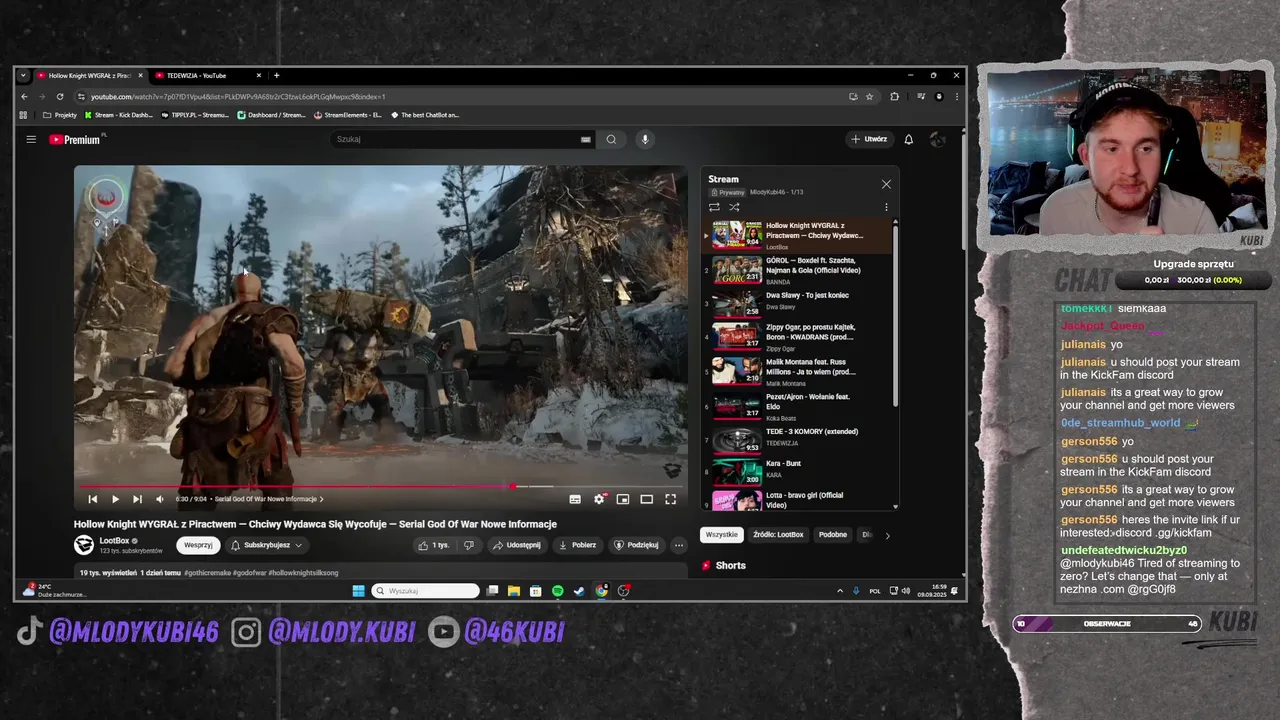Click the Podziękuj thanks button
This screenshot has width=1280, height=720.
636,545
